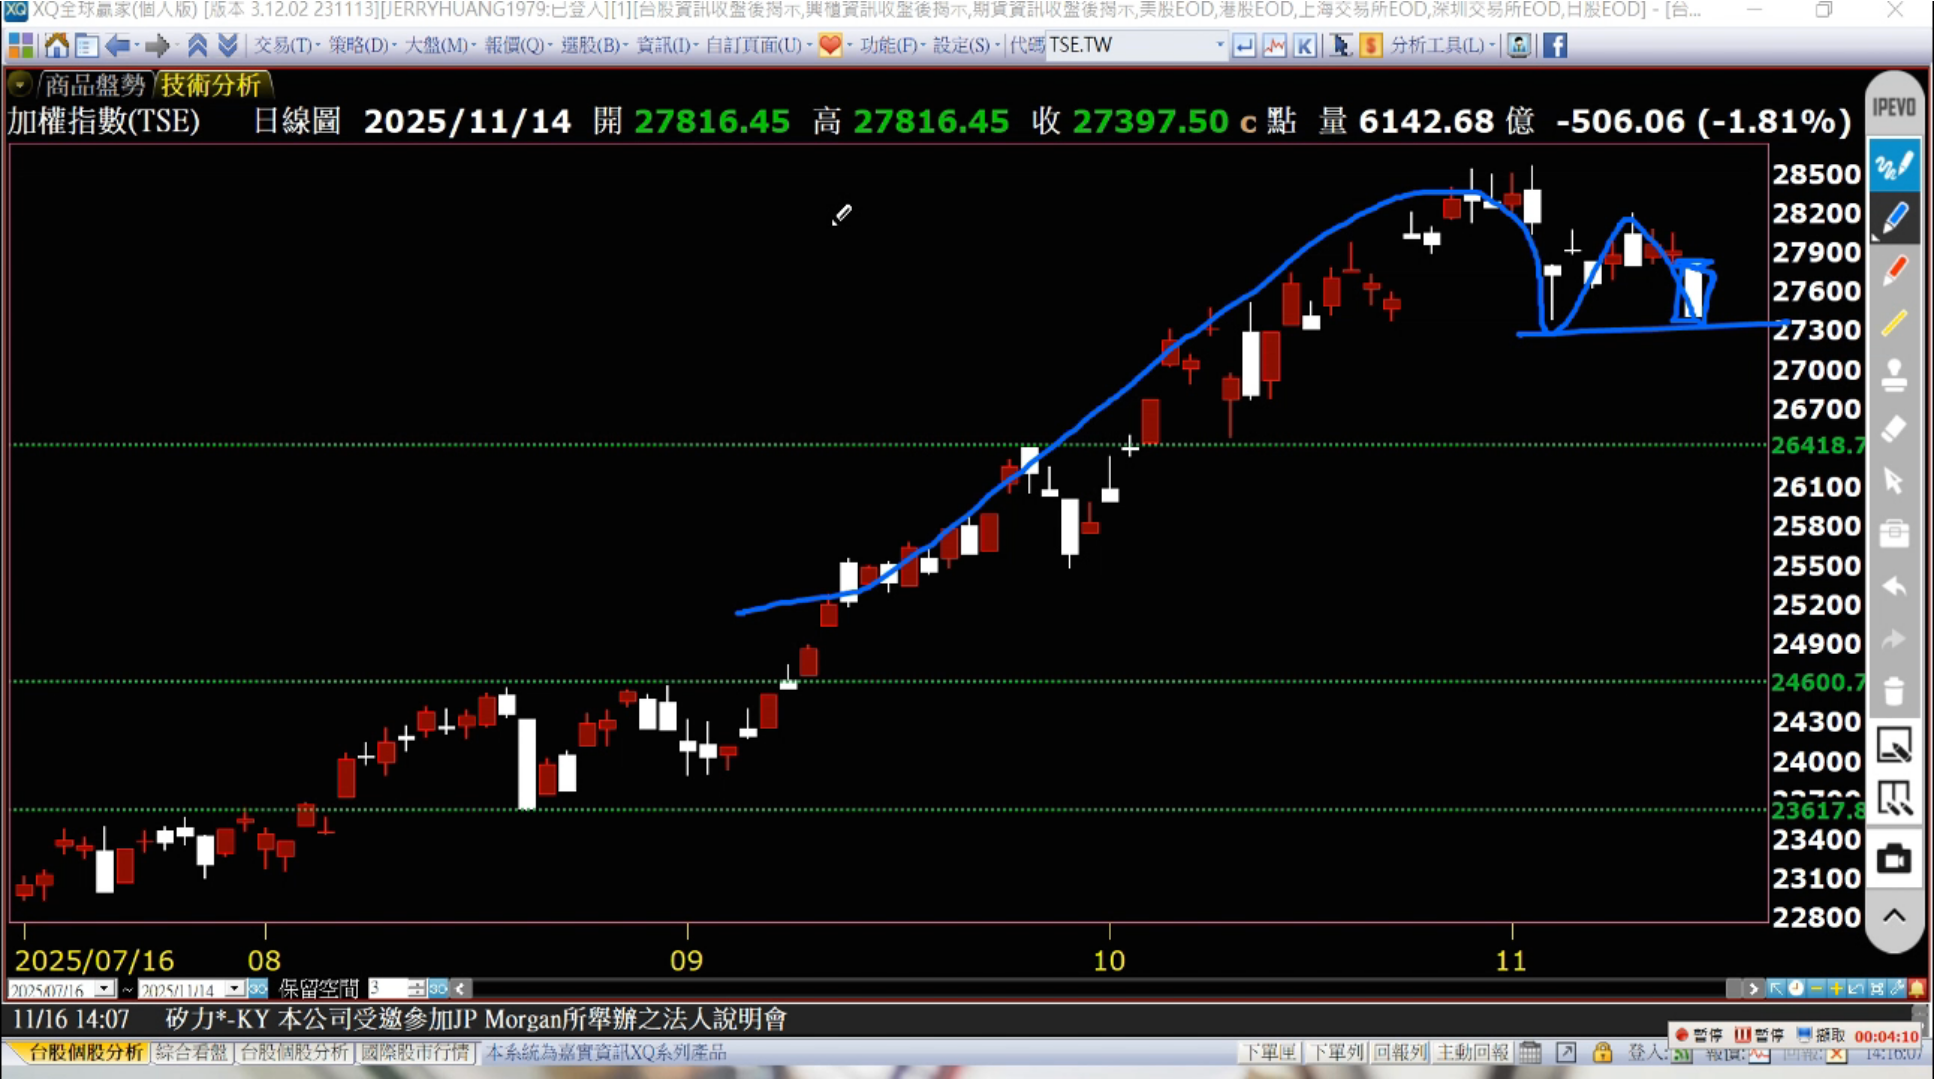The height and width of the screenshot is (1080, 1934).
Task: Click the trash clear-drawings icon
Action: click(x=1894, y=691)
